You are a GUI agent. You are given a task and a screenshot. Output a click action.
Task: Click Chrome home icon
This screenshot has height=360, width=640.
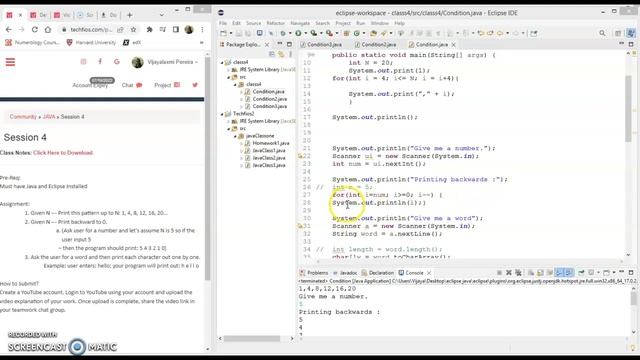pos(48,29)
